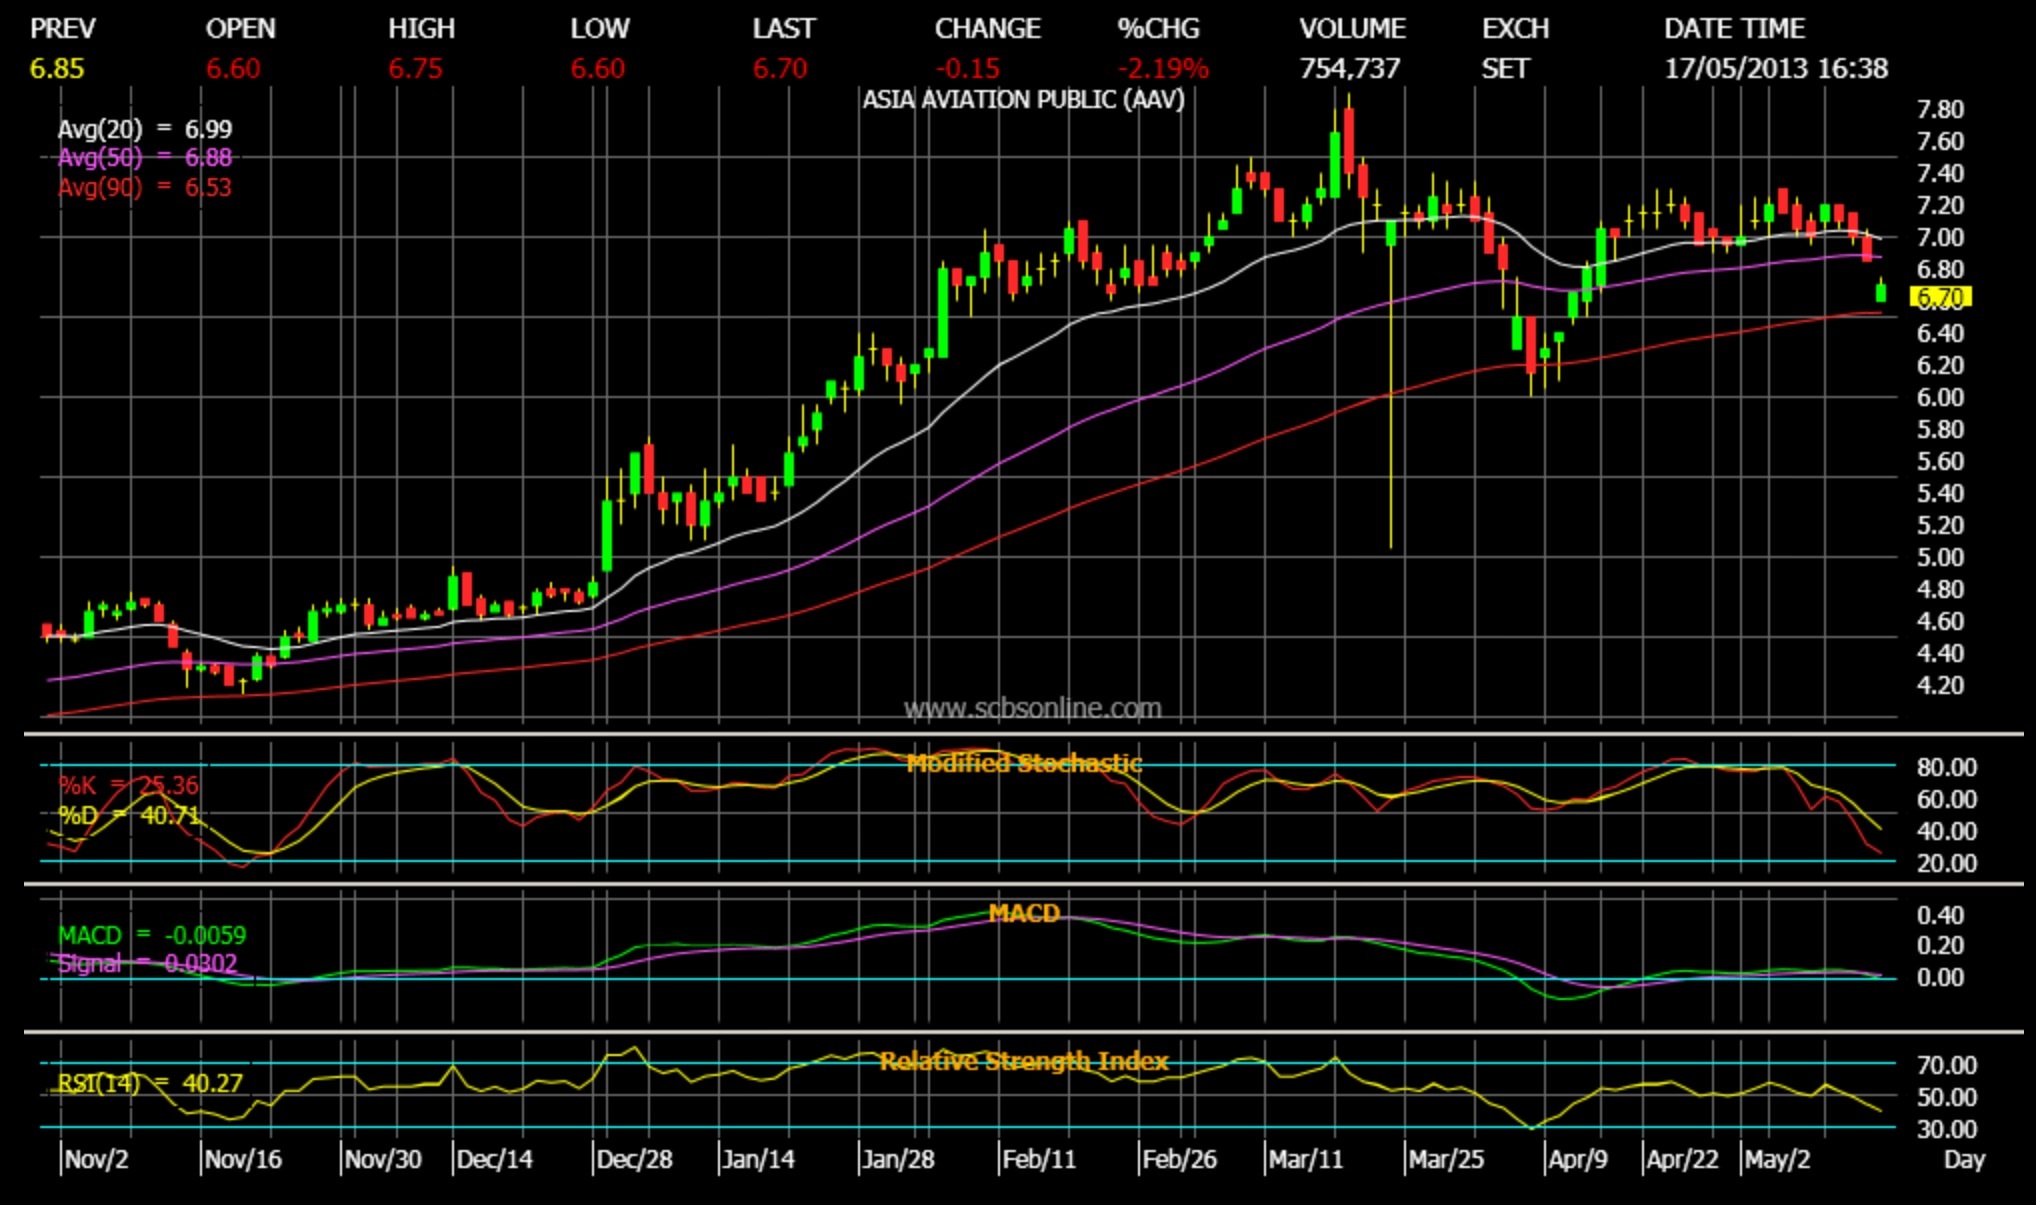Click the Signal = 0.0302 reading
This screenshot has height=1205, width=2036.
click(147, 963)
